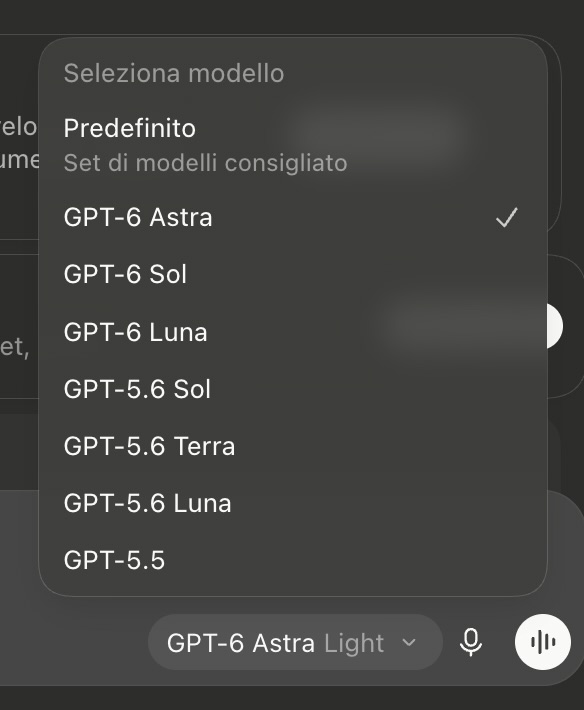
Task: Click the checkmark beside GPT-6 Astra
Action: [x=507, y=217]
